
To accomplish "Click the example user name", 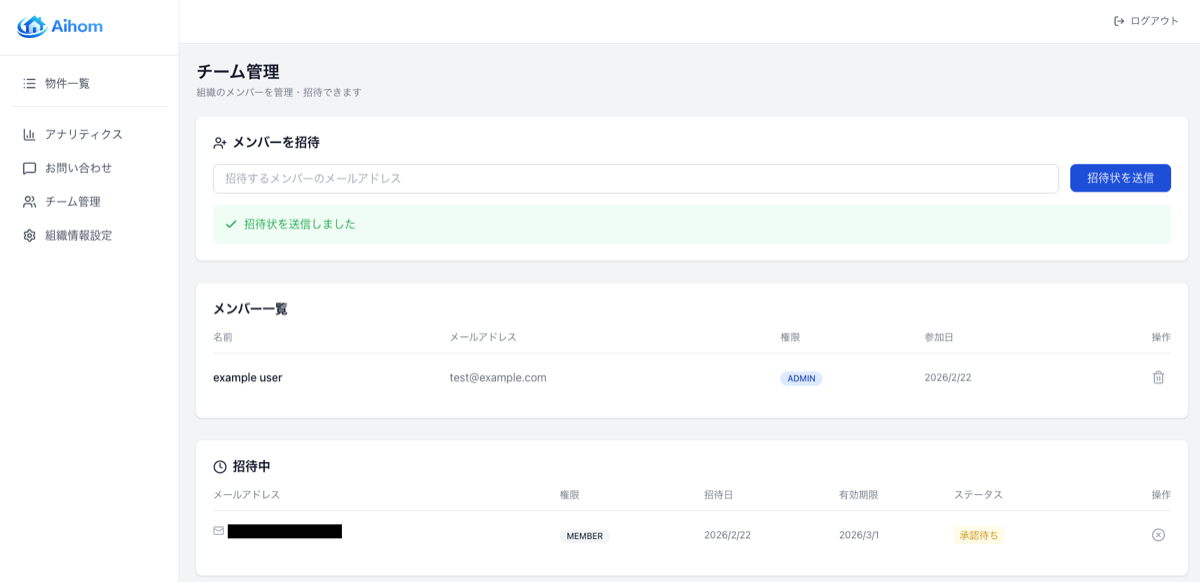I will tap(247, 378).
